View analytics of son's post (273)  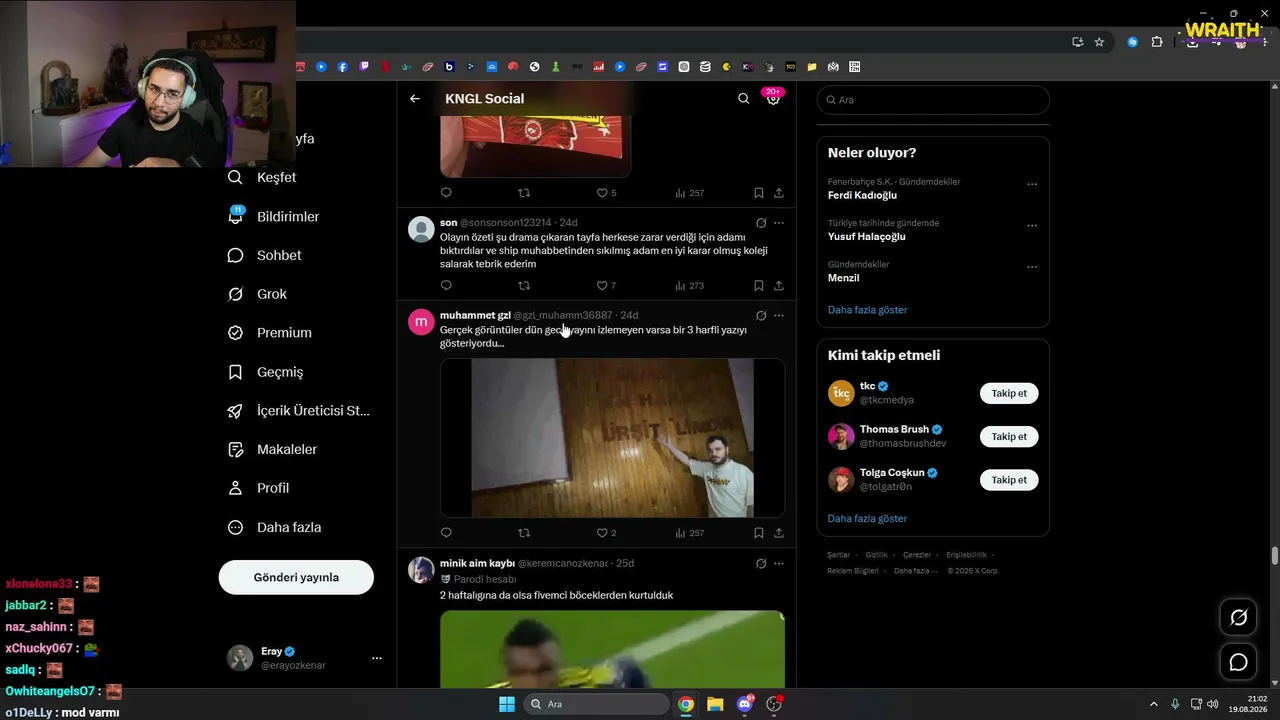pyautogui.click(x=690, y=285)
